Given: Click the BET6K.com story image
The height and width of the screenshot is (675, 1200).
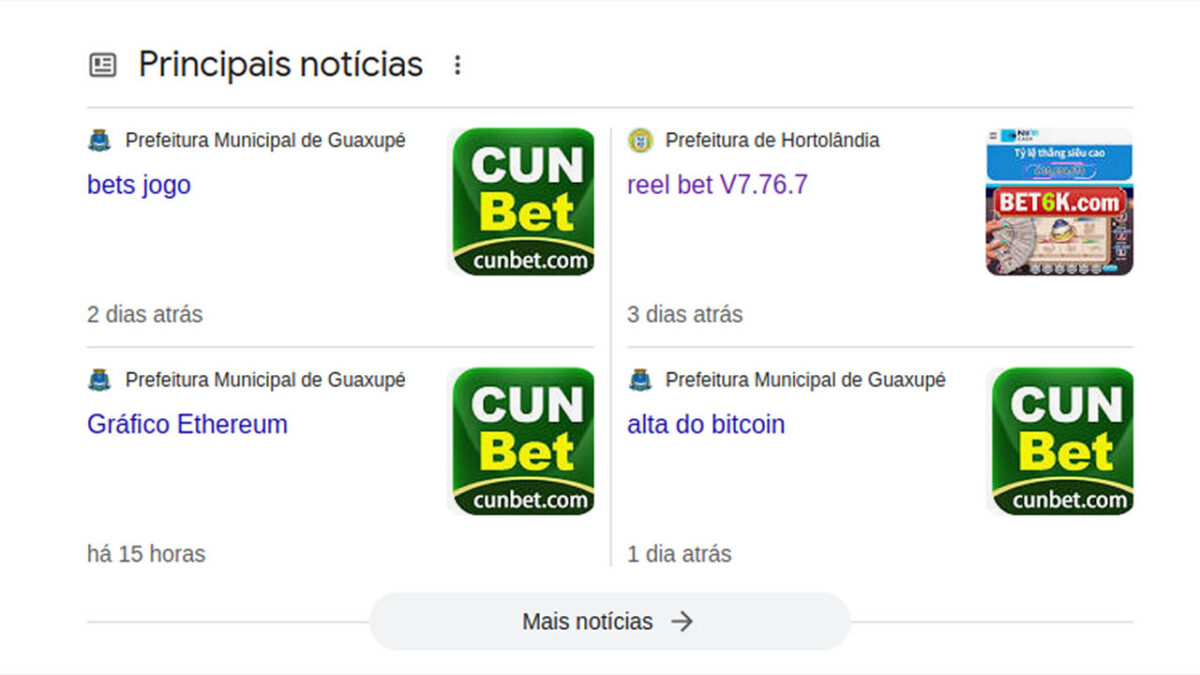Looking at the screenshot, I should click(1059, 200).
